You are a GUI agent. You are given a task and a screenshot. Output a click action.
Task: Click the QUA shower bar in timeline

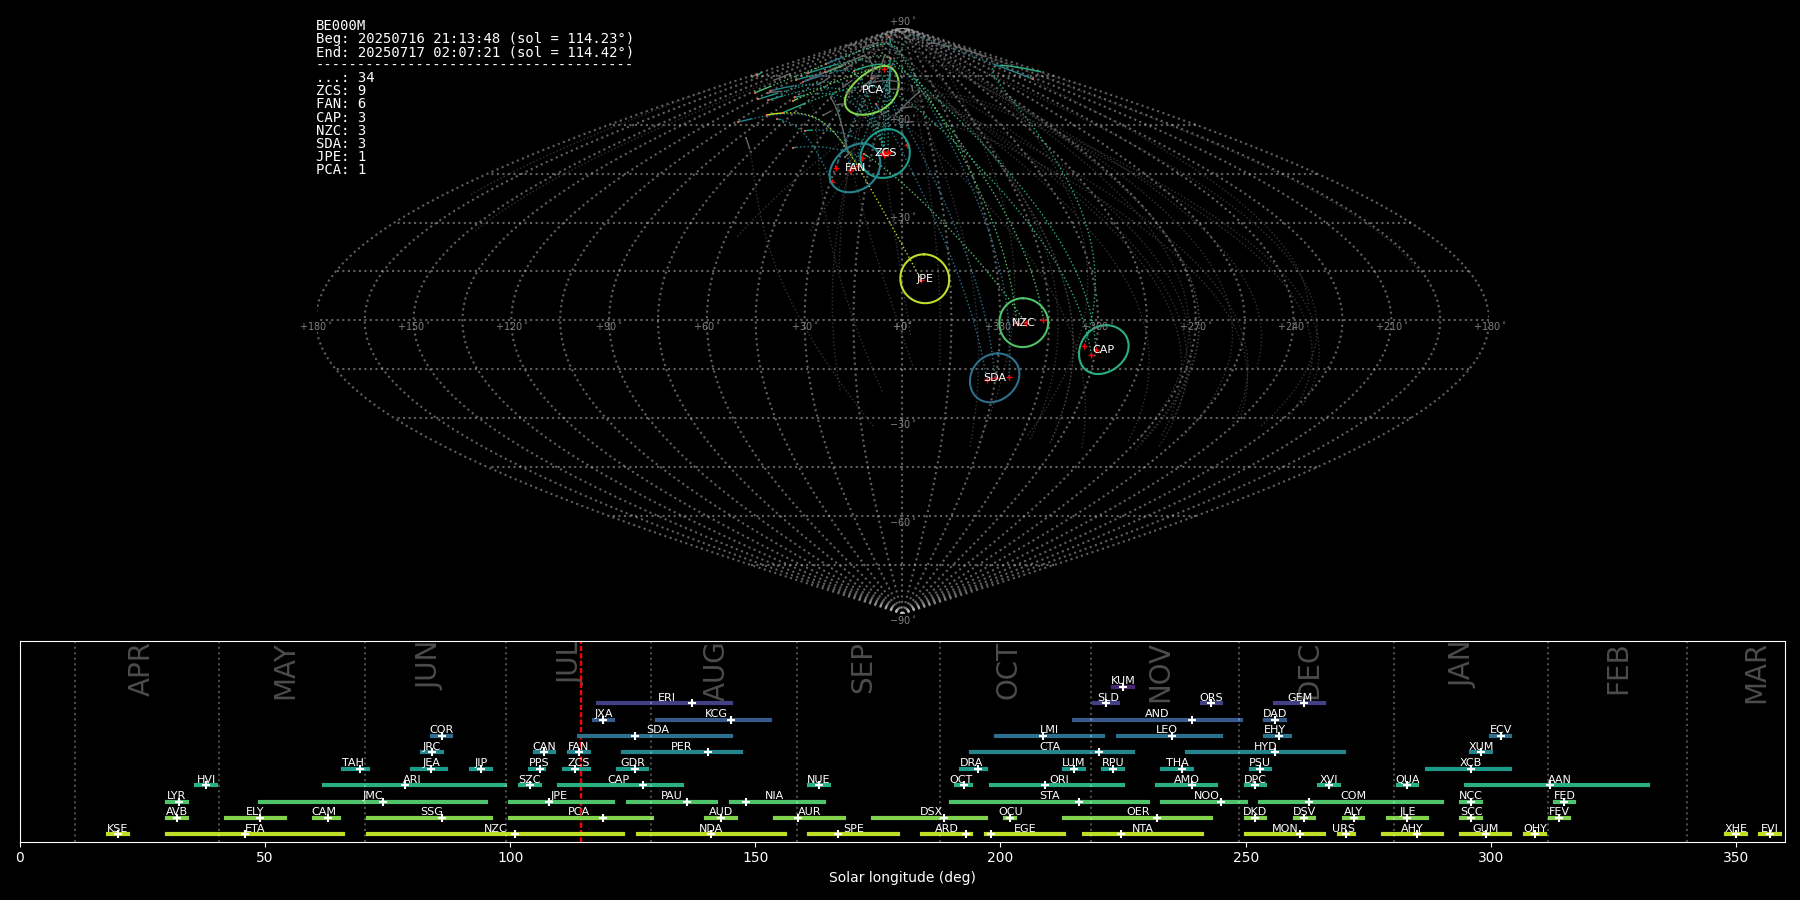1407,785
